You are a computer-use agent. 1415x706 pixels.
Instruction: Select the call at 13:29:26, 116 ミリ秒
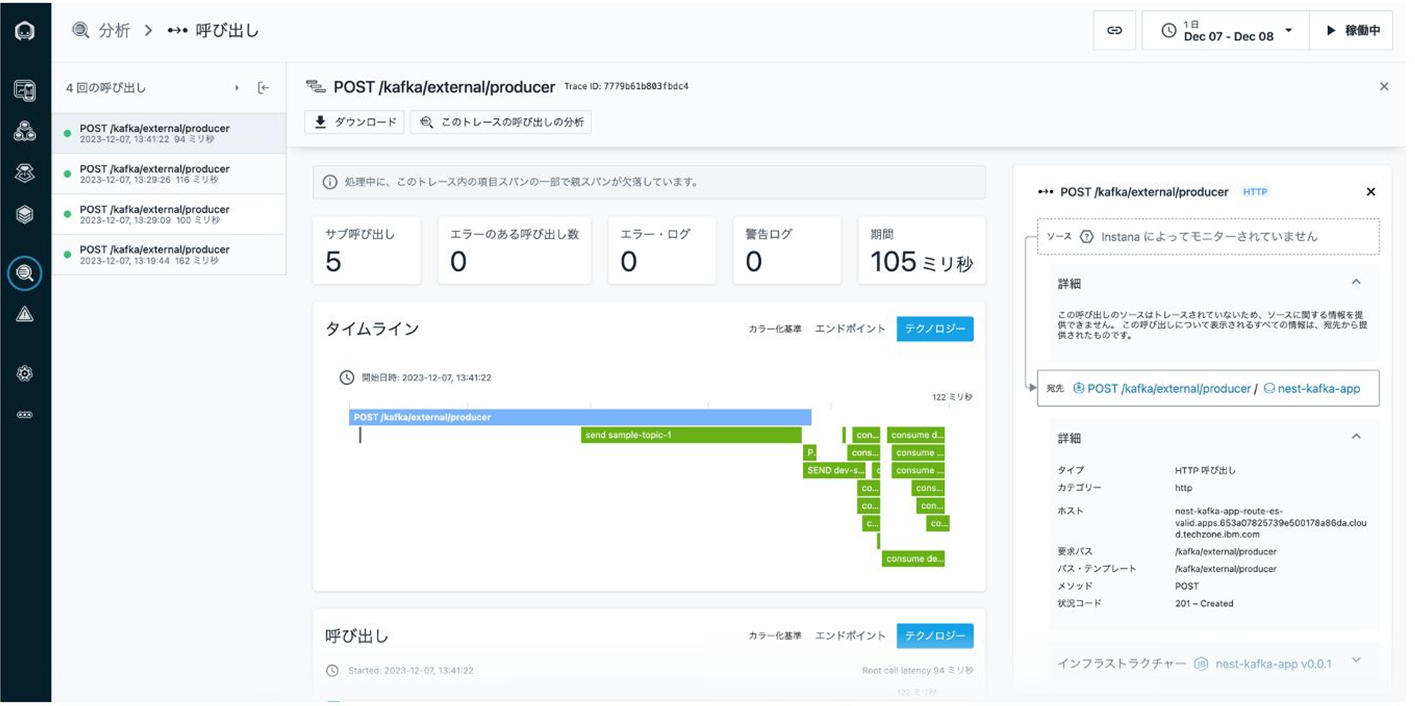pyautogui.click(x=169, y=174)
